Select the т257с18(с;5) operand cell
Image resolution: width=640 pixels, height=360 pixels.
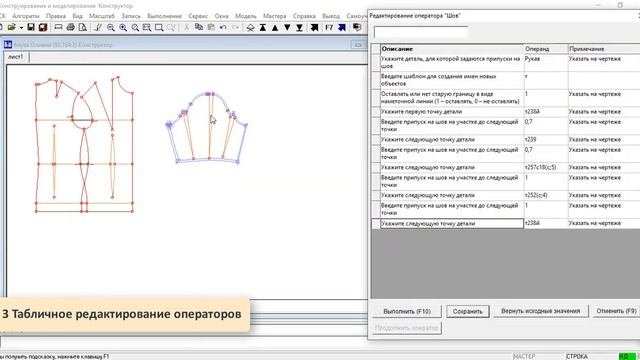click(546, 167)
